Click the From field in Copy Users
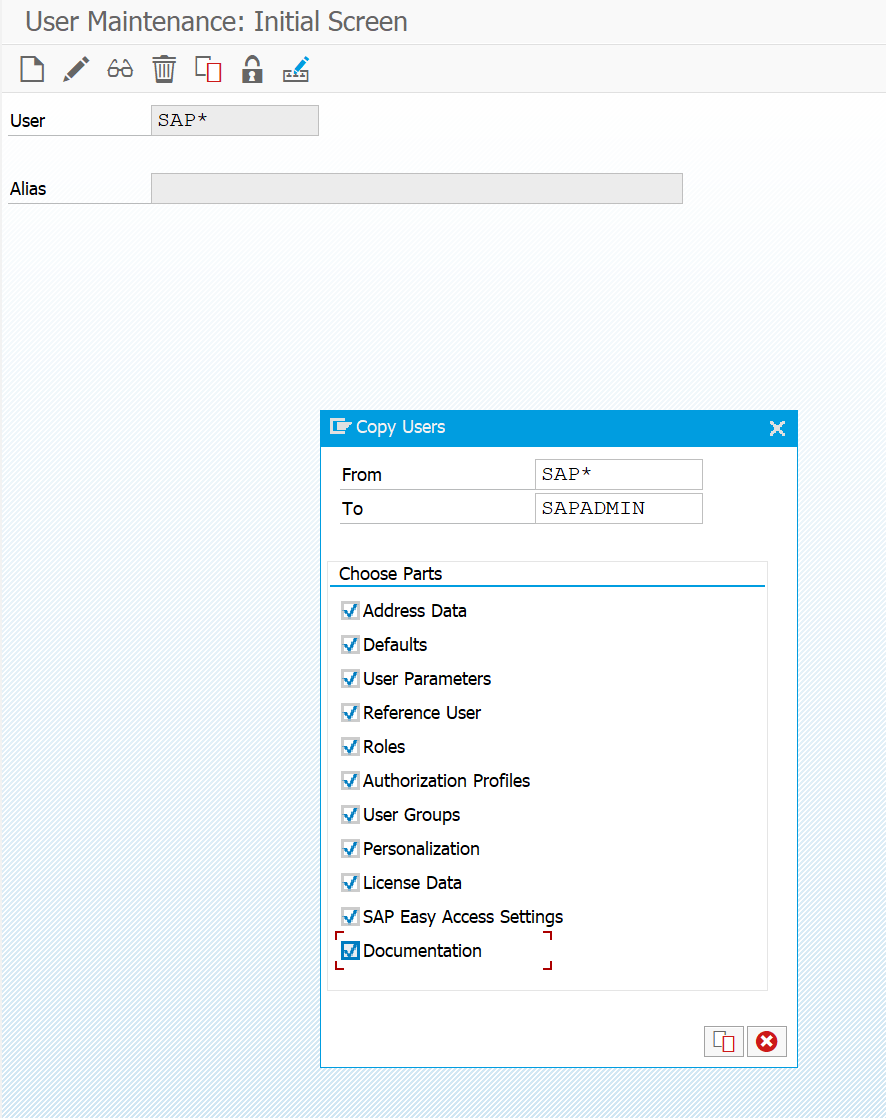This screenshot has width=886, height=1118. [x=618, y=474]
